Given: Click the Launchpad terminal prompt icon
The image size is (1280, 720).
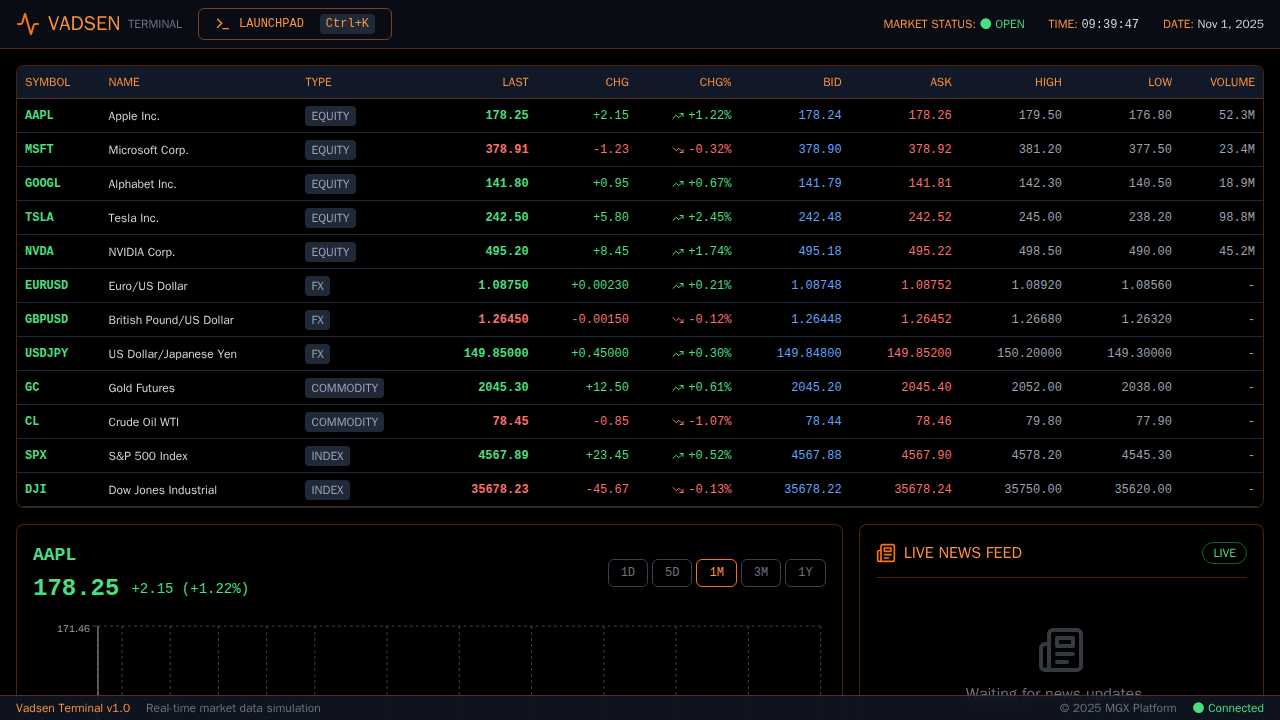Looking at the screenshot, I should (223, 24).
